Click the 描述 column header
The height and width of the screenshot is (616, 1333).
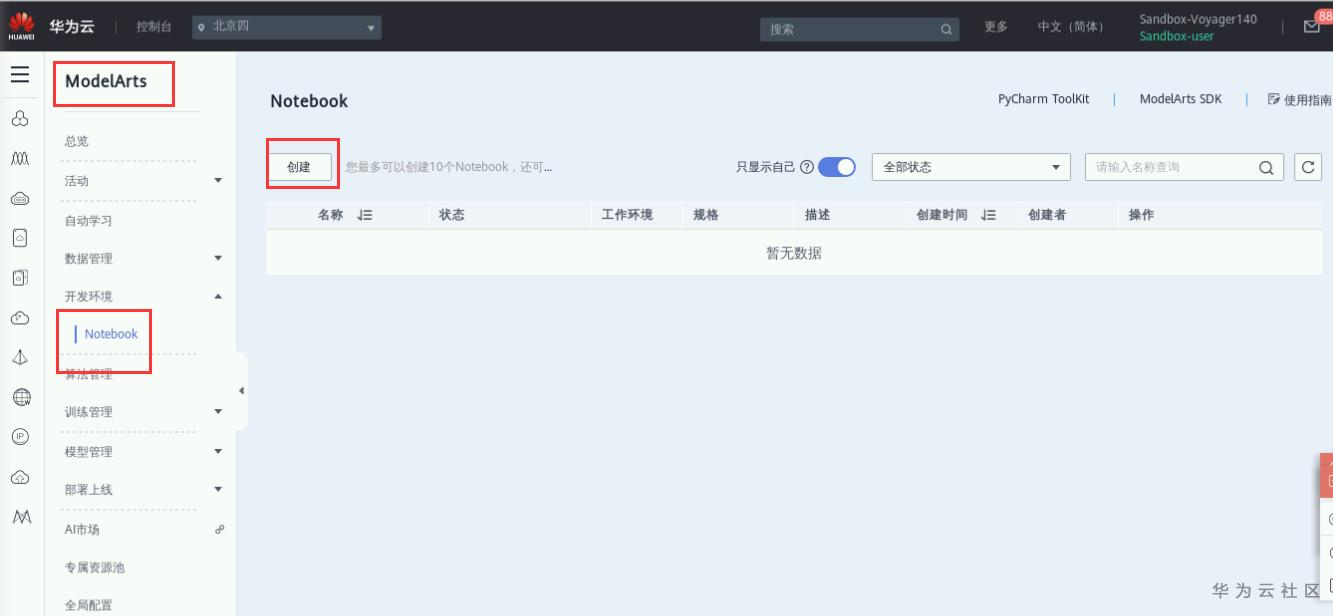tap(817, 215)
